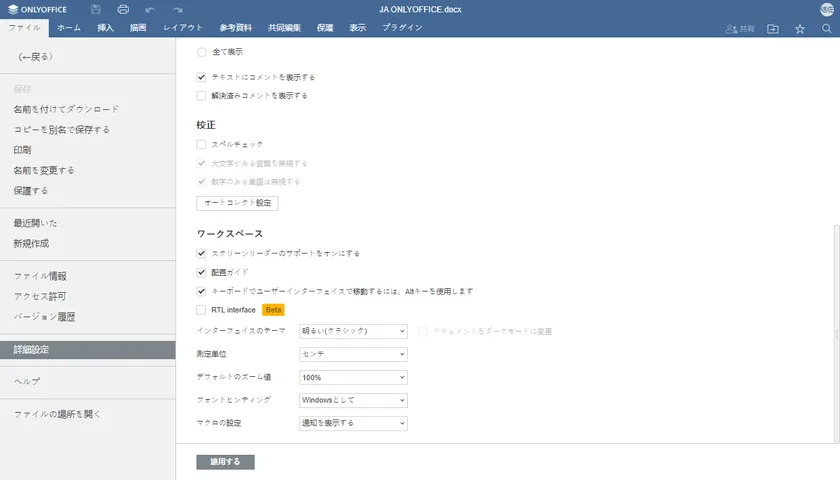Image resolution: width=840 pixels, height=480 pixels.
Task: Open the 名前を付けてダウンロード menu item
Action: pyautogui.click(x=66, y=109)
